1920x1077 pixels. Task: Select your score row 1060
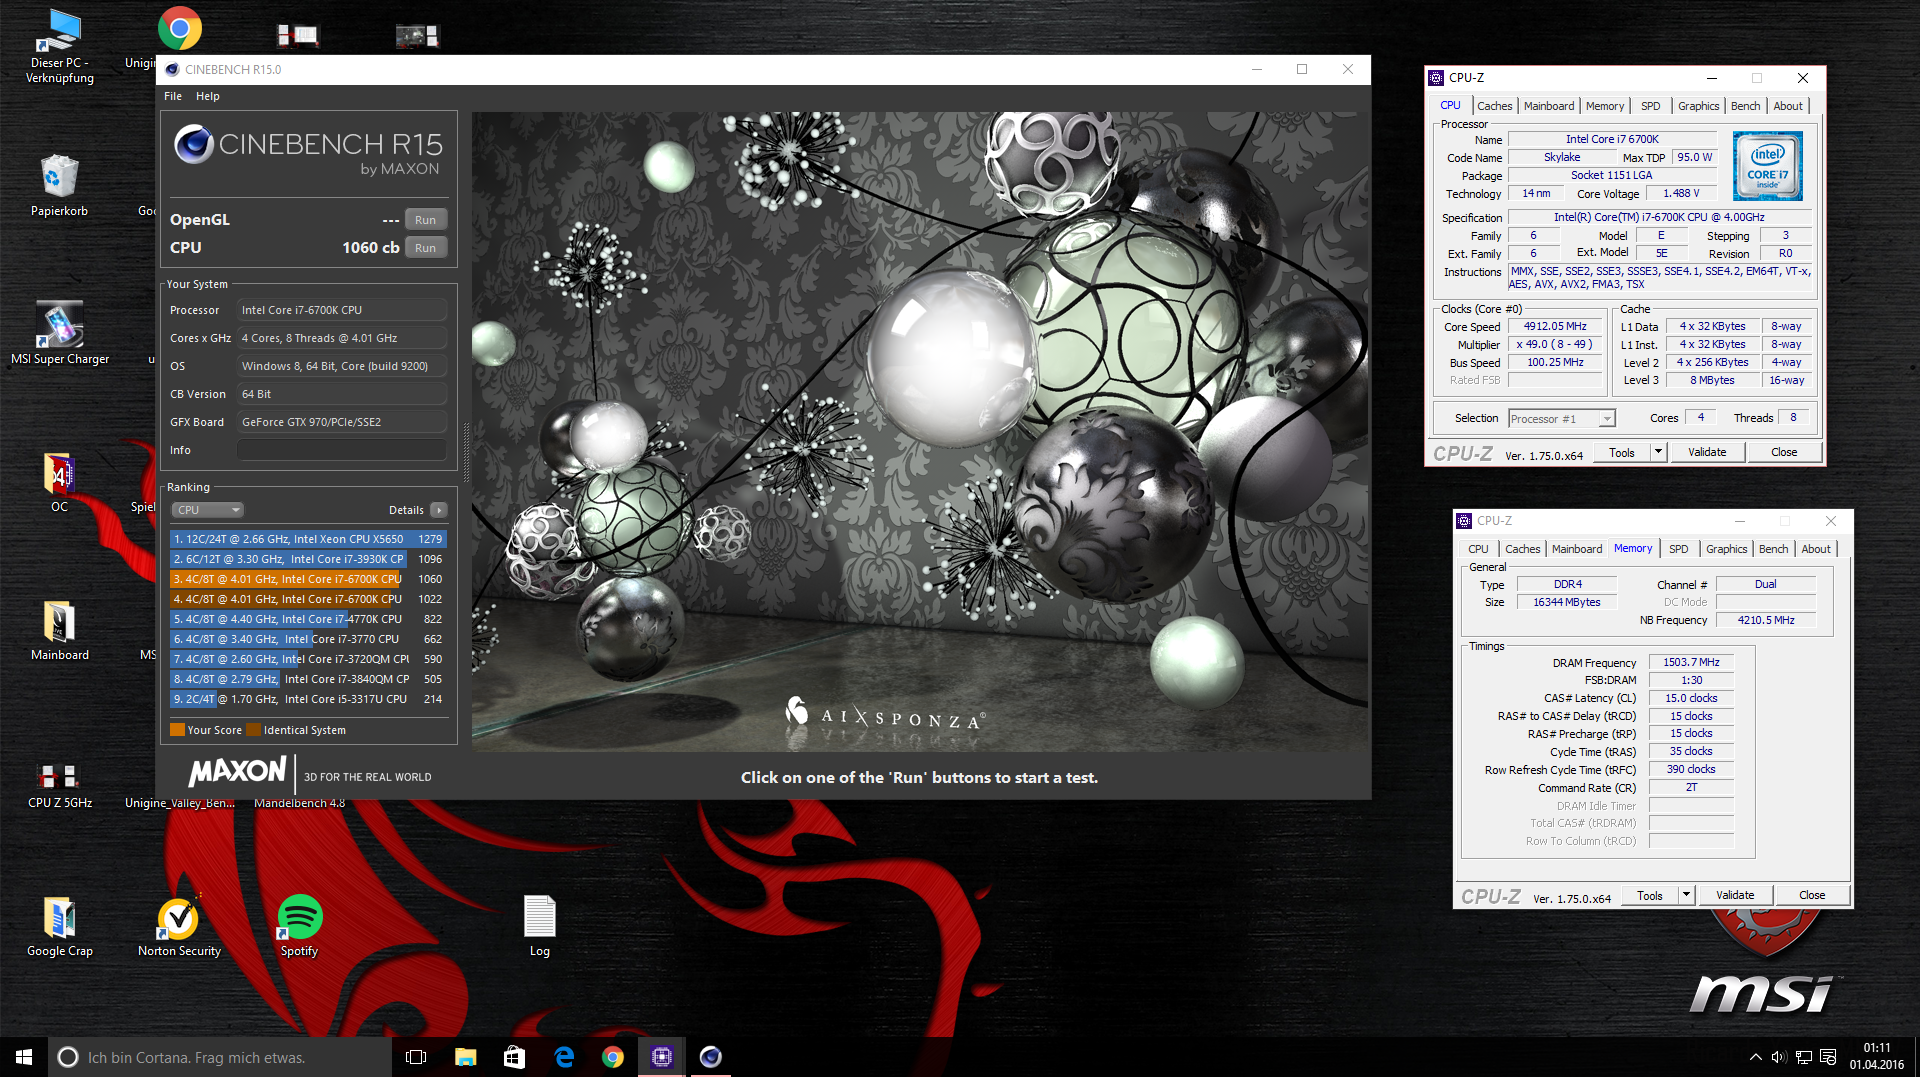pos(308,579)
